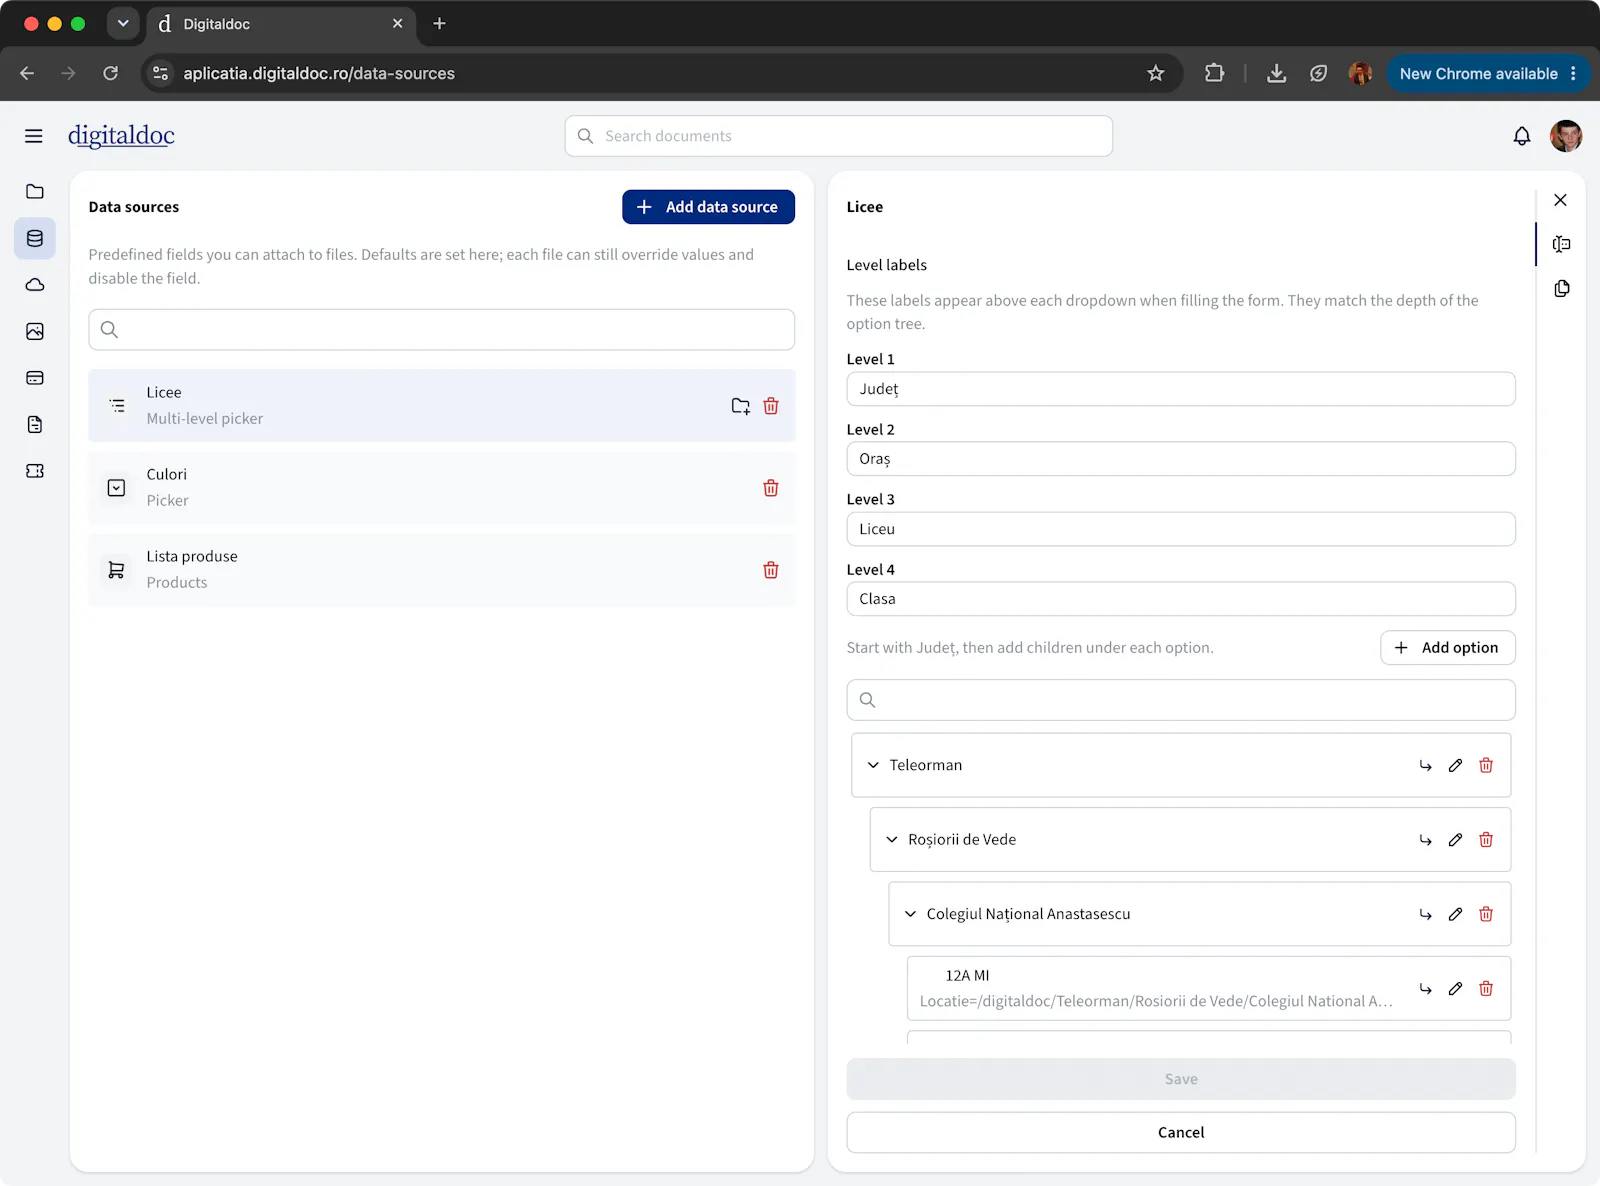Image resolution: width=1600 pixels, height=1186 pixels.
Task: Delete the Culori data source
Action: [x=771, y=488]
